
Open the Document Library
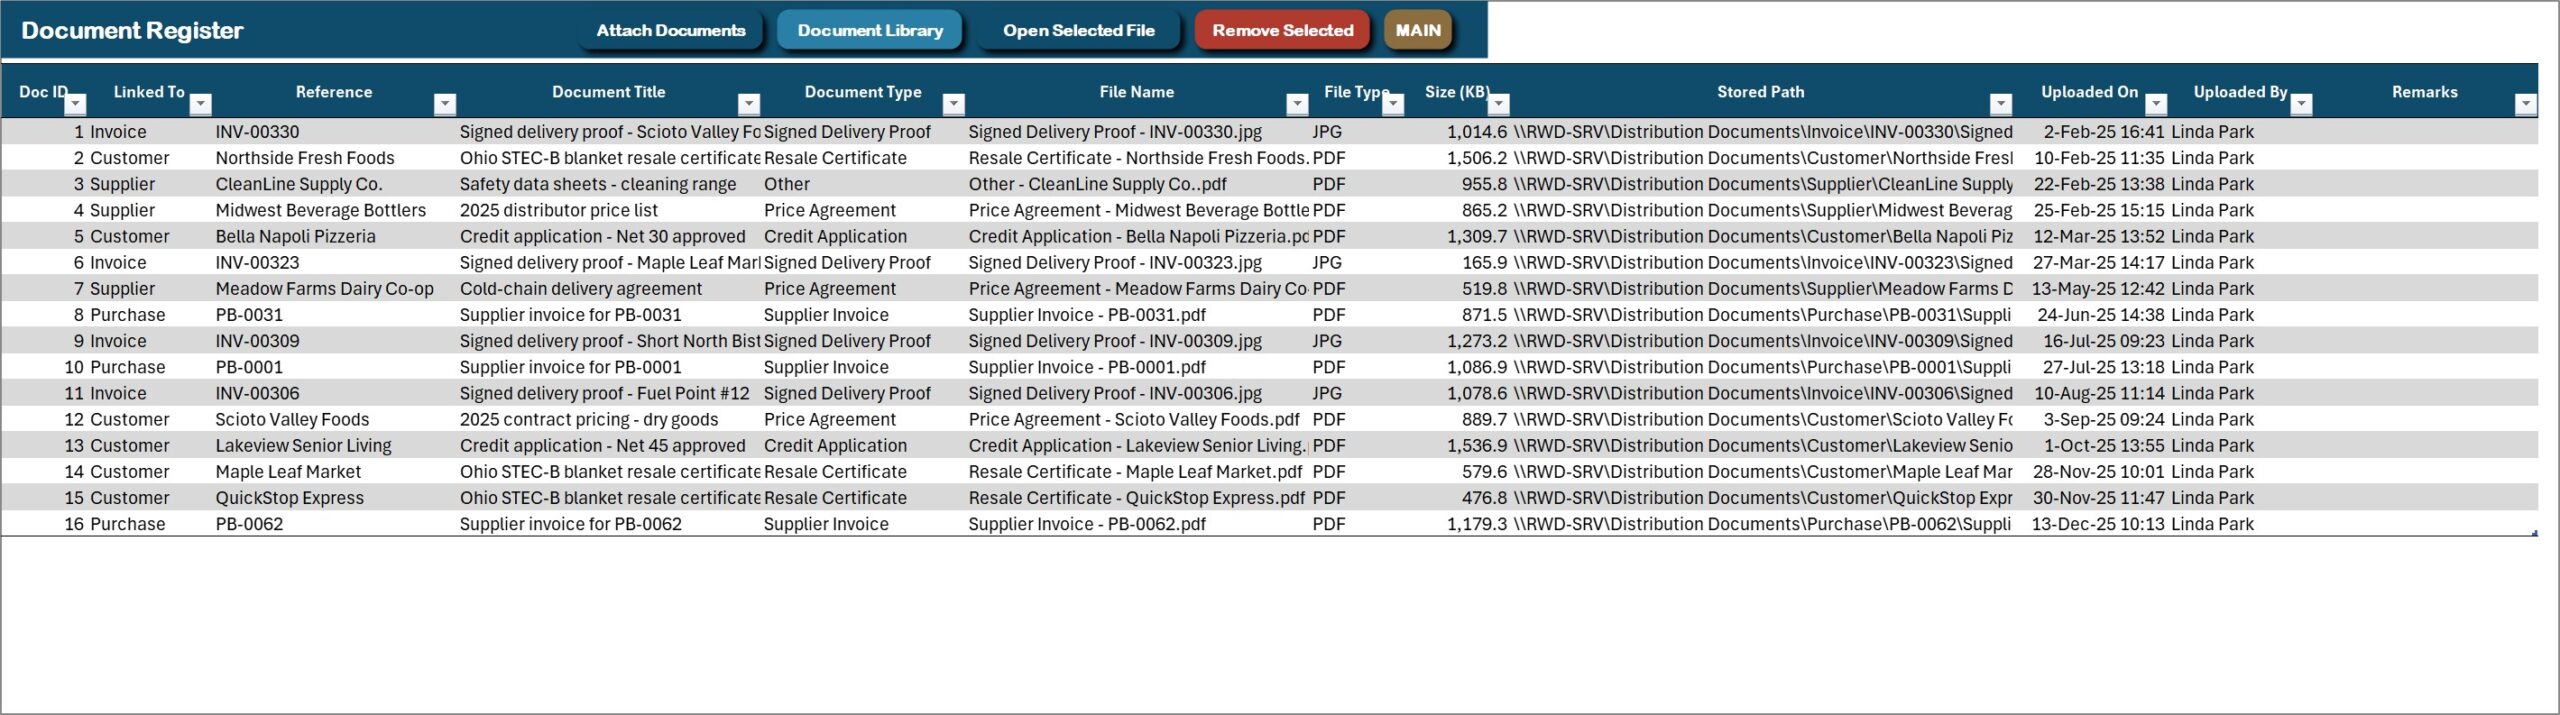pos(869,30)
